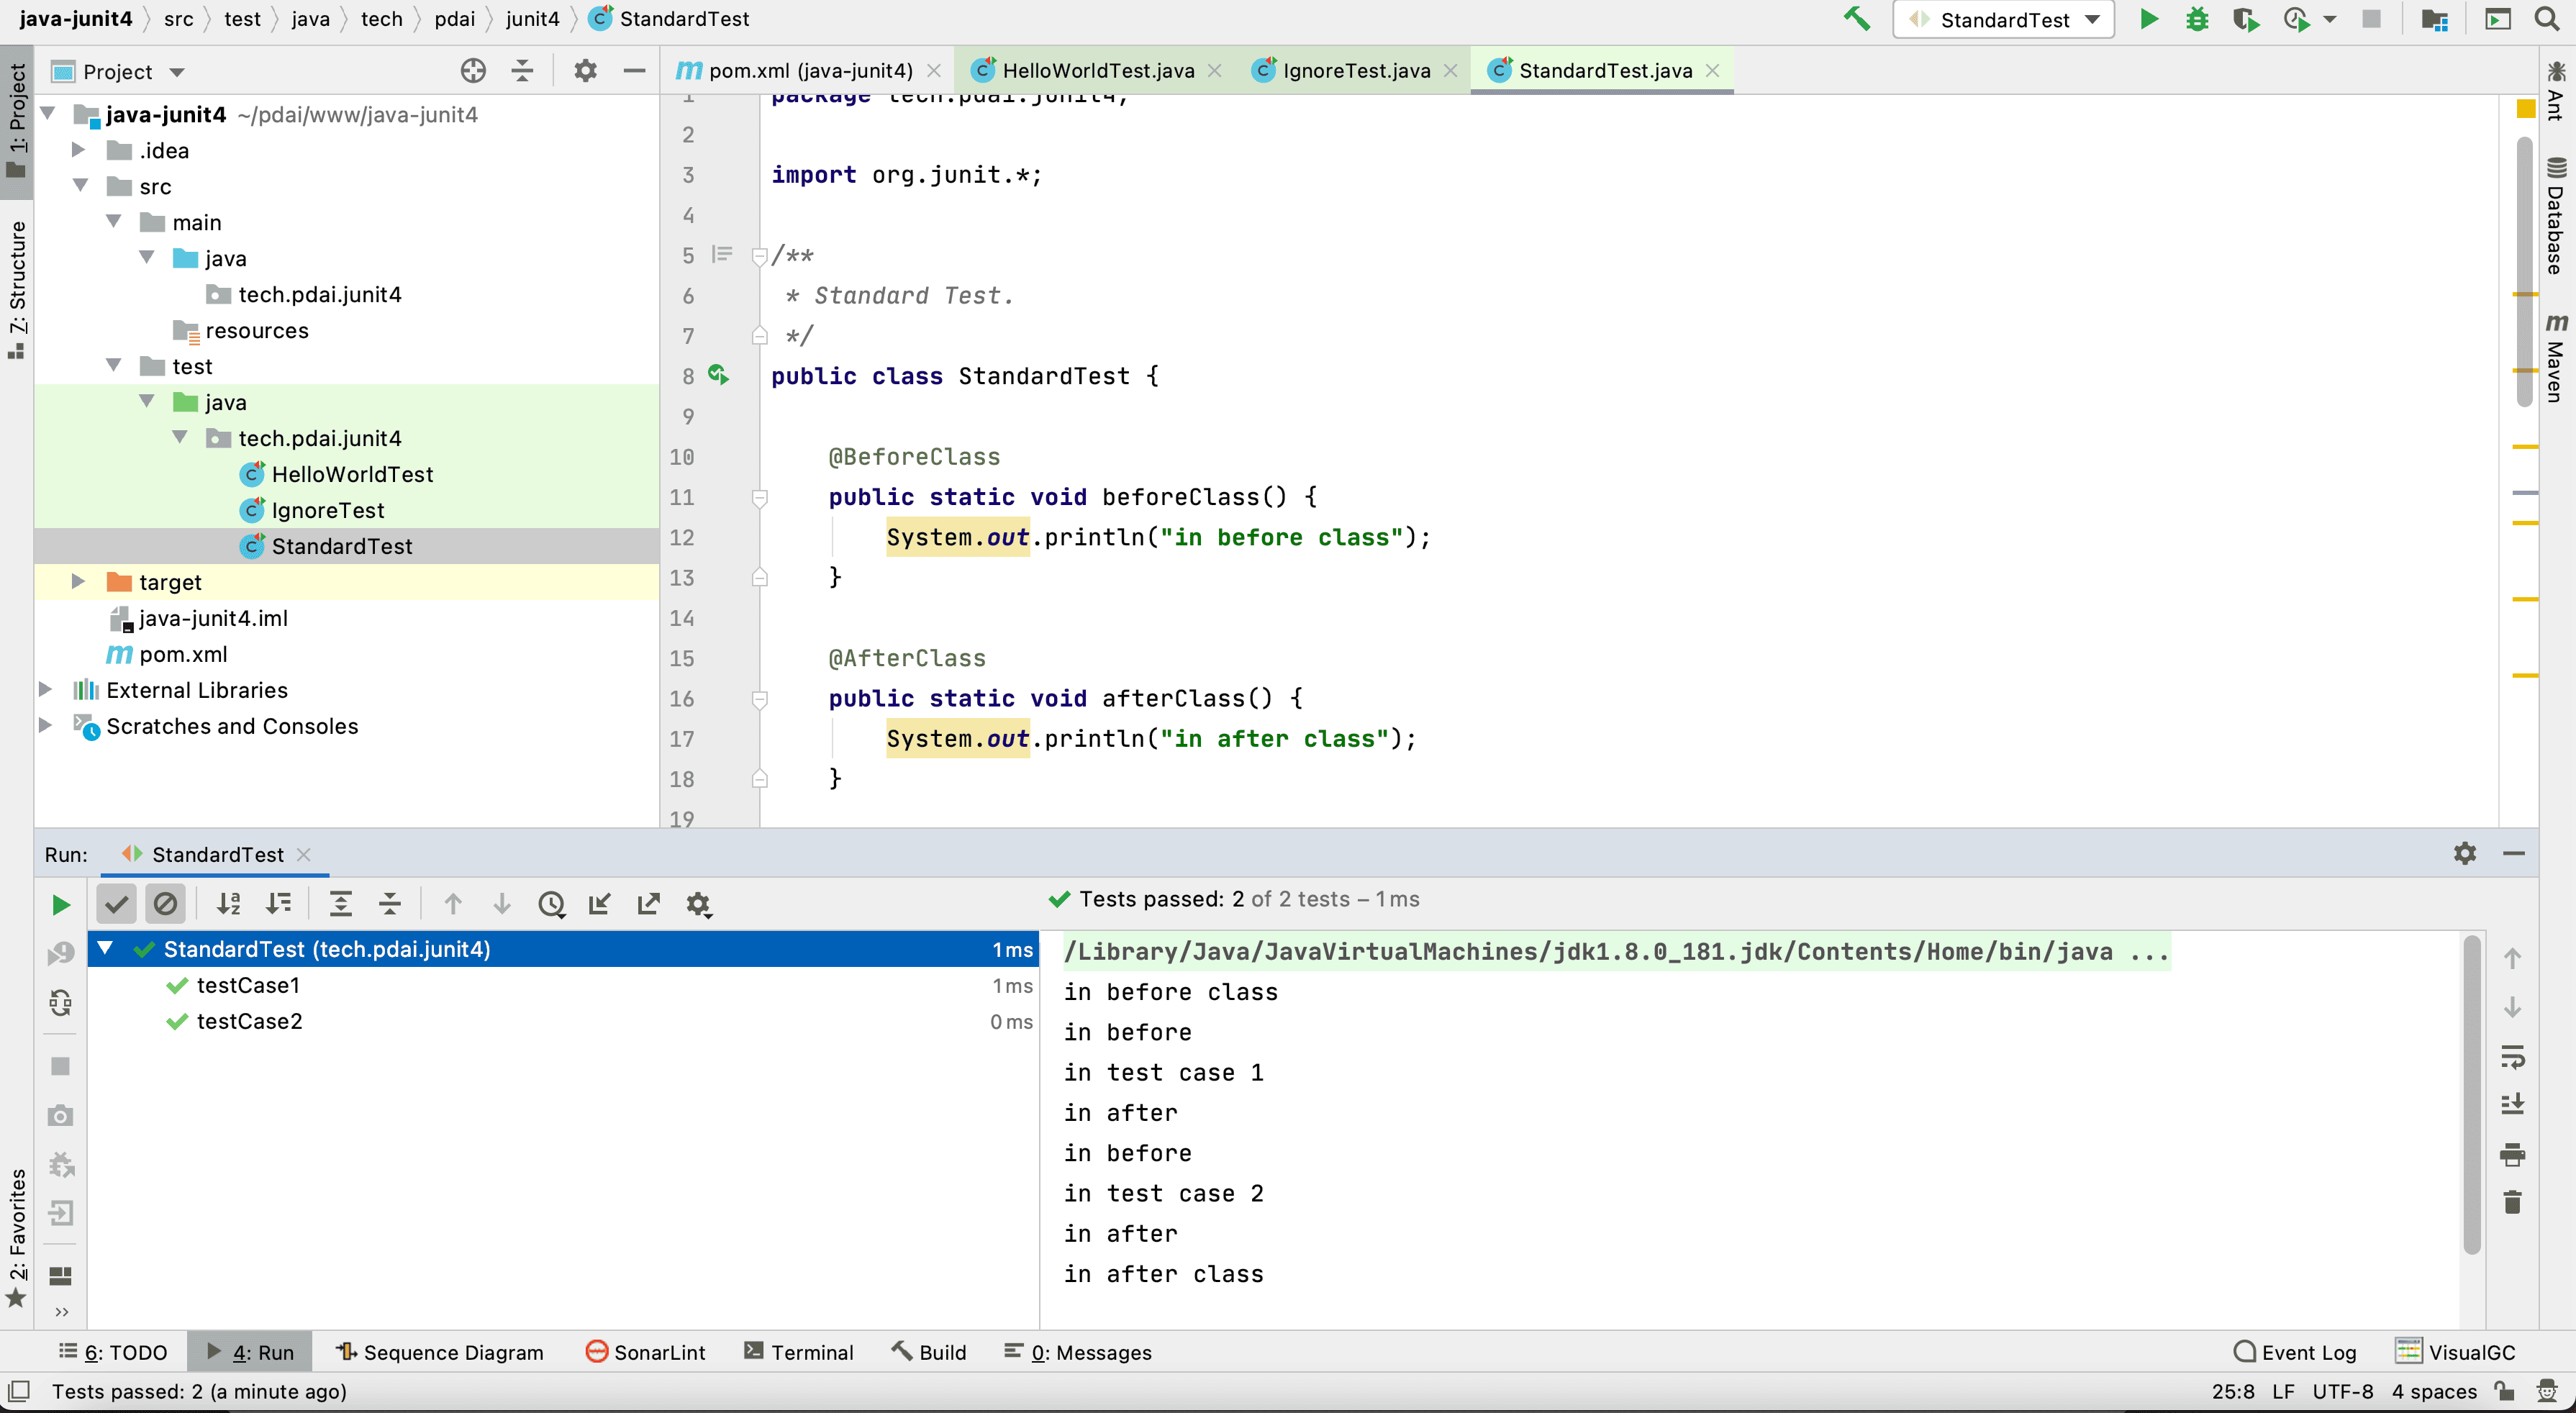The height and width of the screenshot is (1413, 2576).
Task: Toggle soft-wrap in console output
Action: (x=2512, y=1056)
